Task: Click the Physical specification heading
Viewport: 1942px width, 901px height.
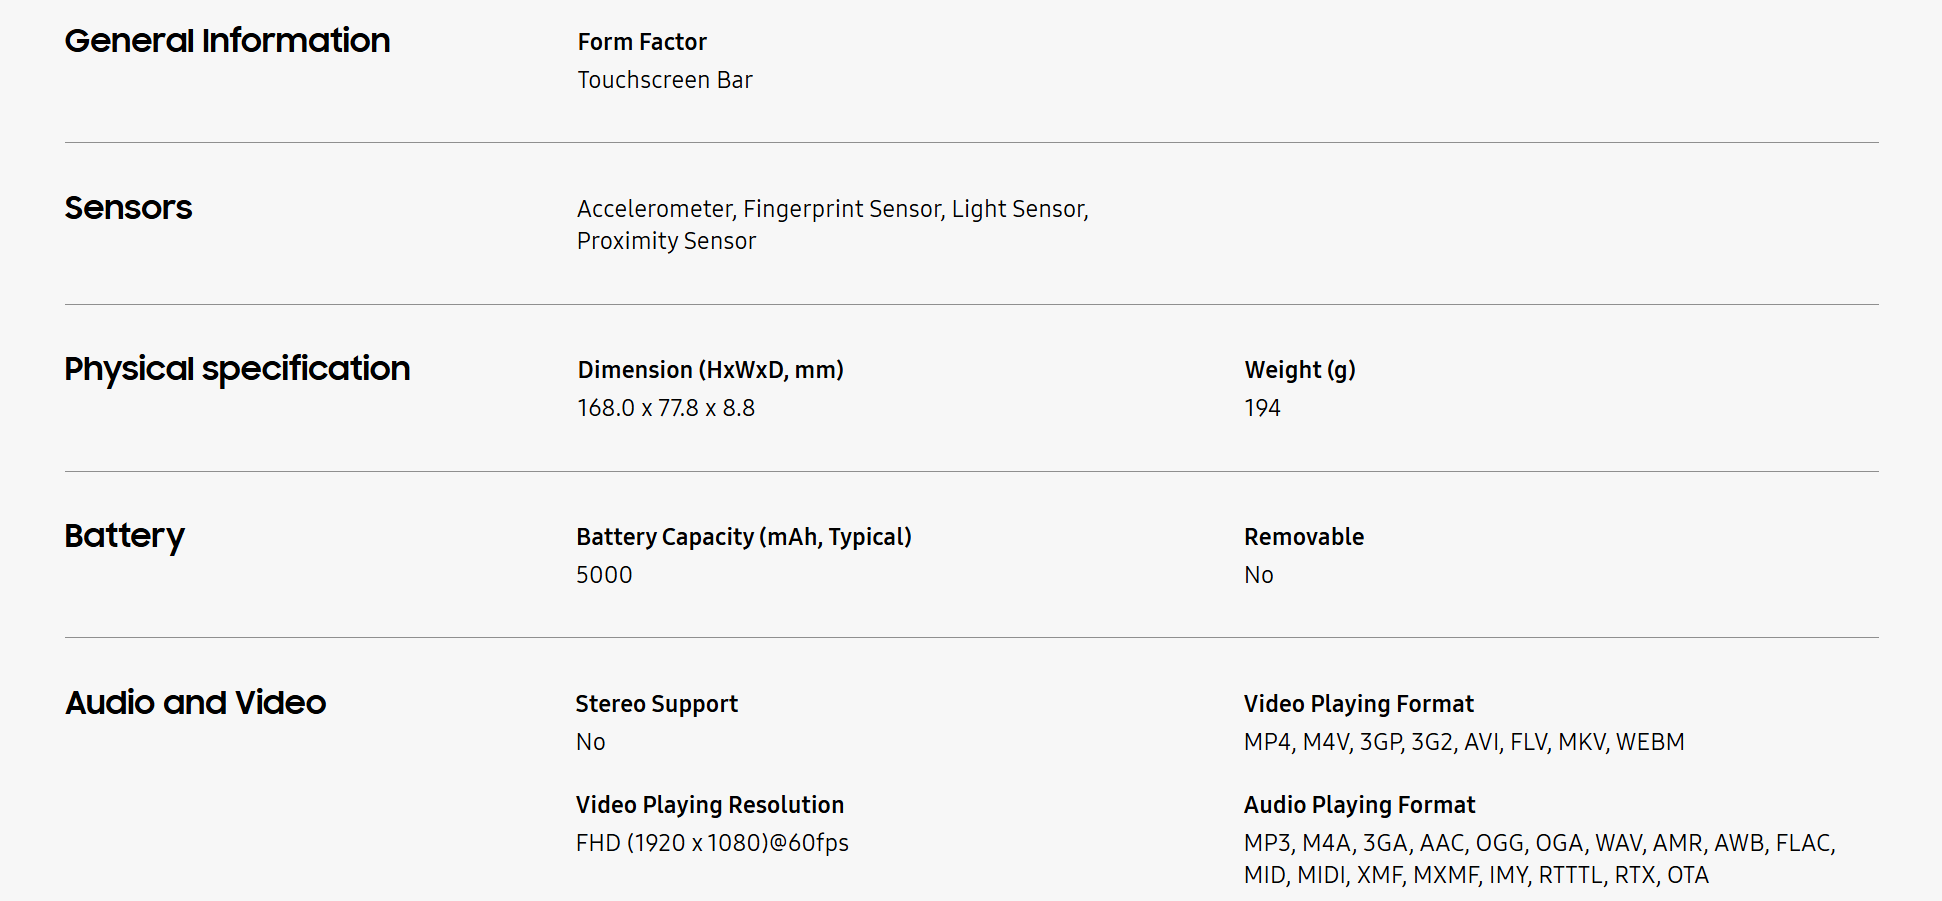Action: pyautogui.click(x=237, y=369)
